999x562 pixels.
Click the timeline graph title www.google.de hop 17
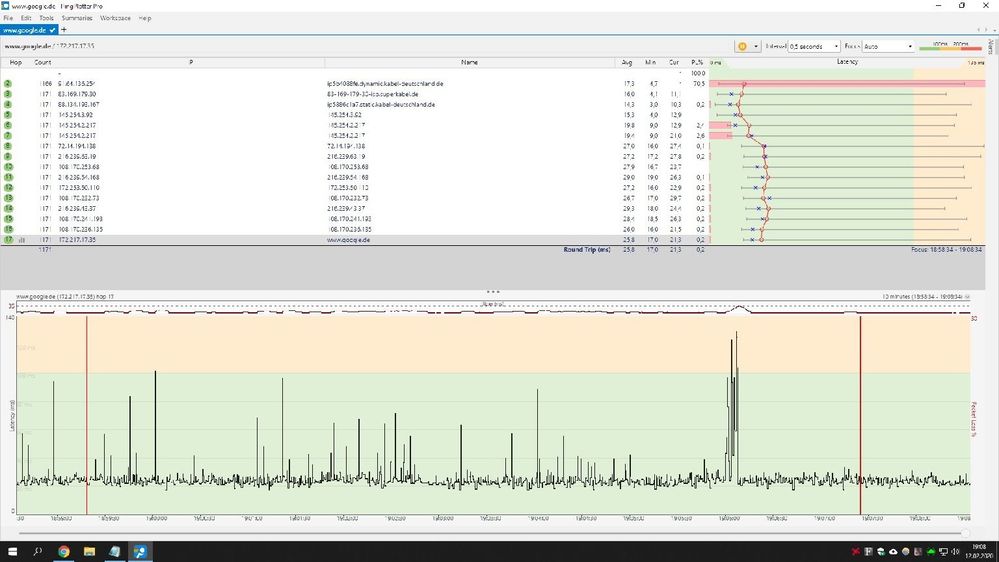65,296
